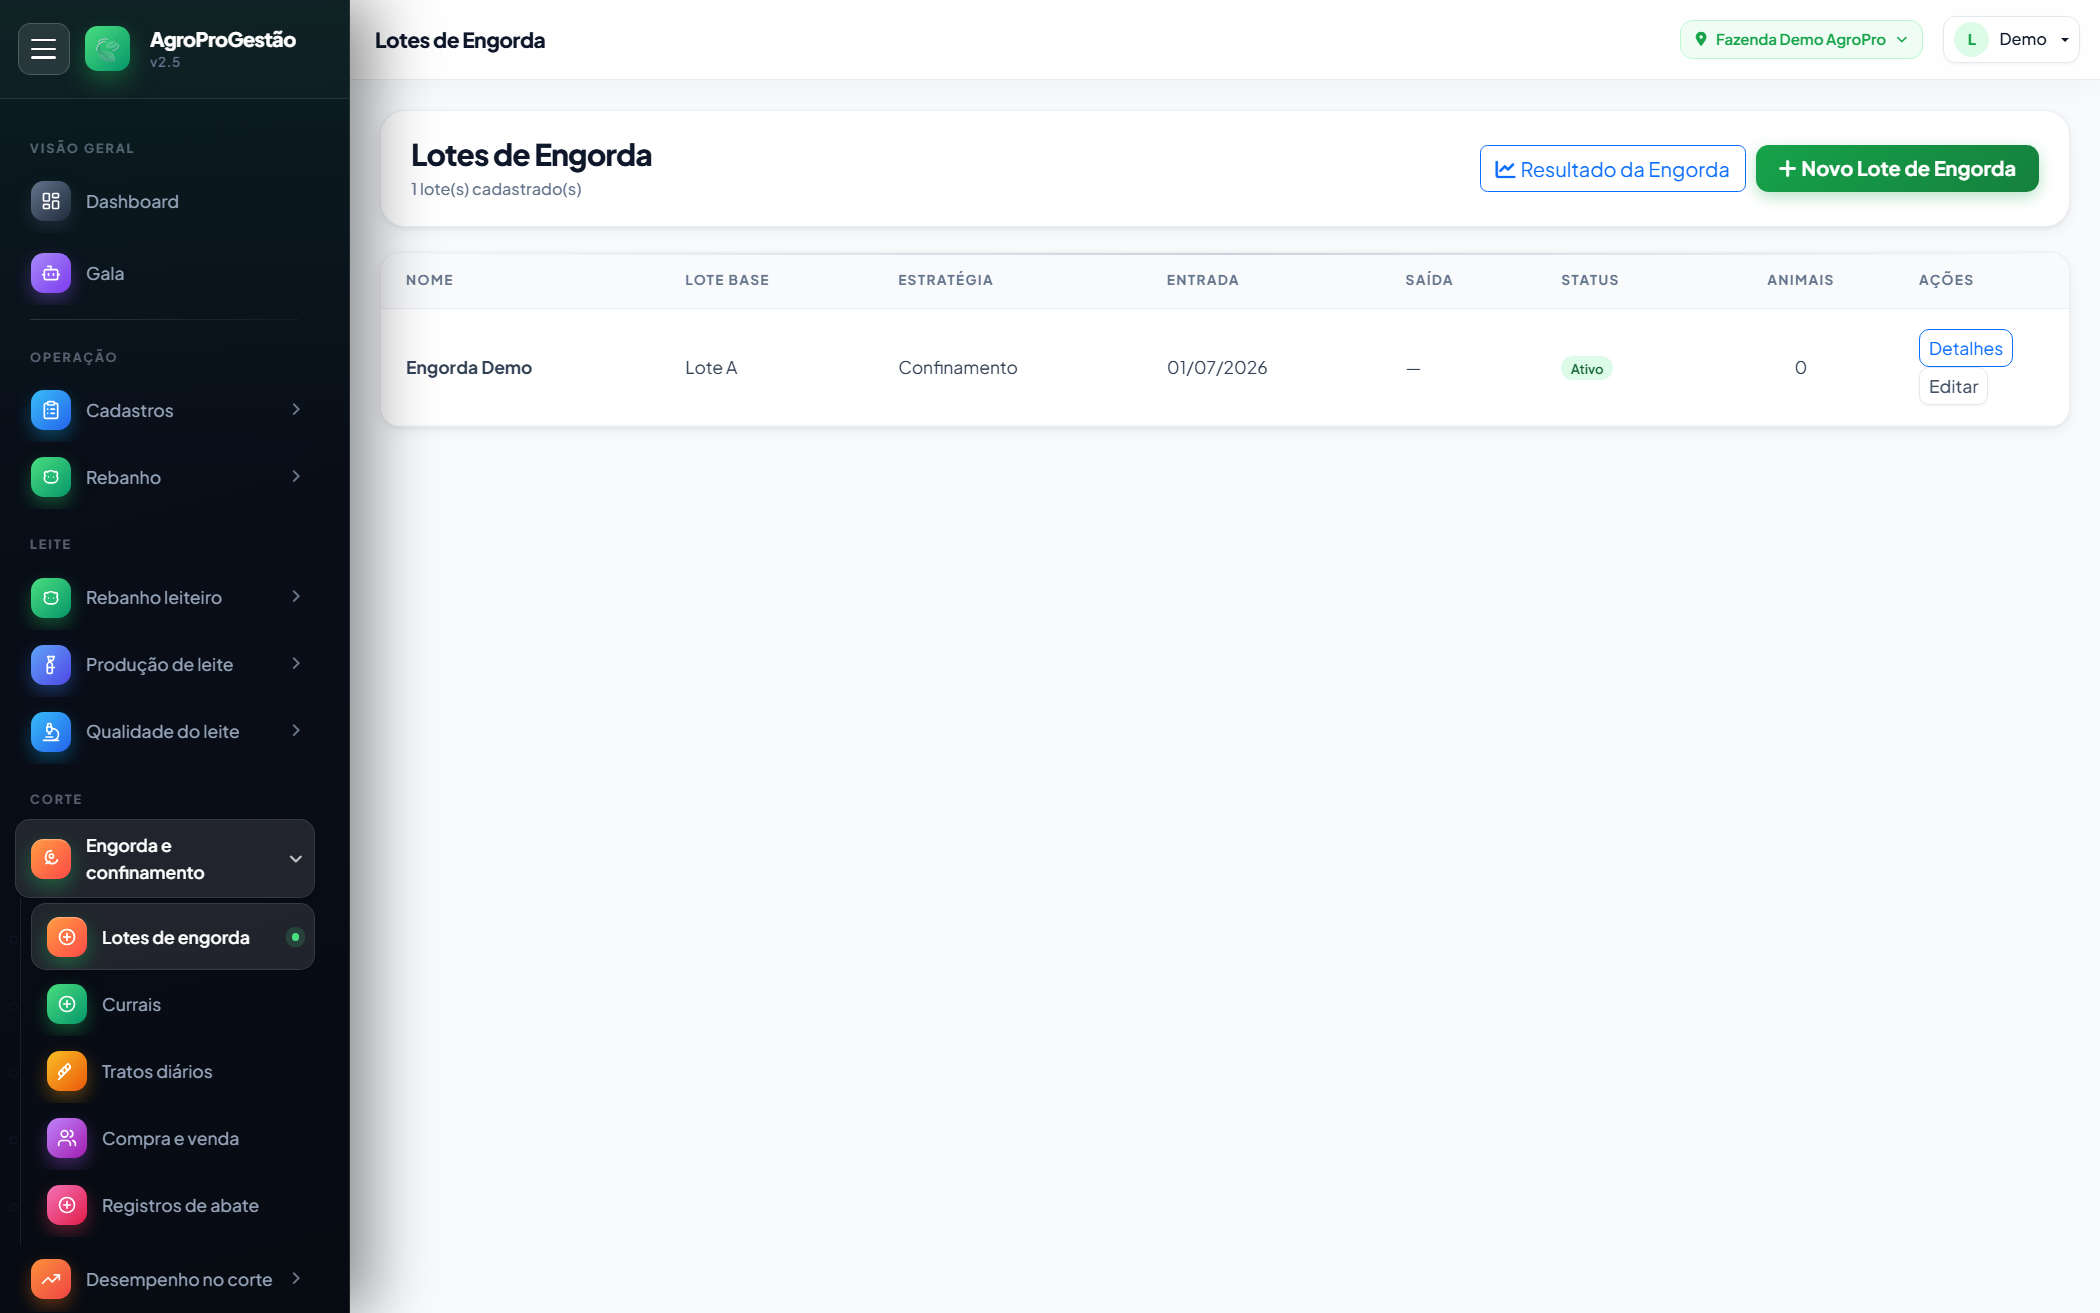Image resolution: width=2100 pixels, height=1313 pixels.
Task: Click the Produção de leite bottle icon
Action: click(x=51, y=664)
